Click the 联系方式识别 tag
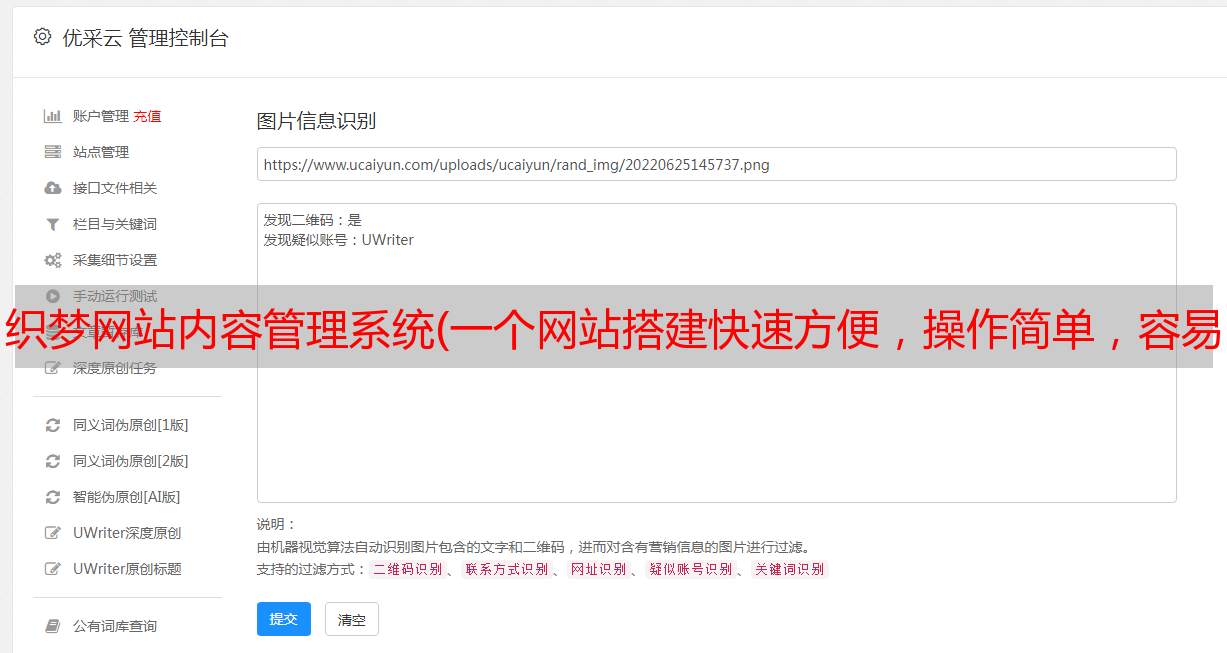Screen dimensions: 1227x653 (x=506, y=569)
